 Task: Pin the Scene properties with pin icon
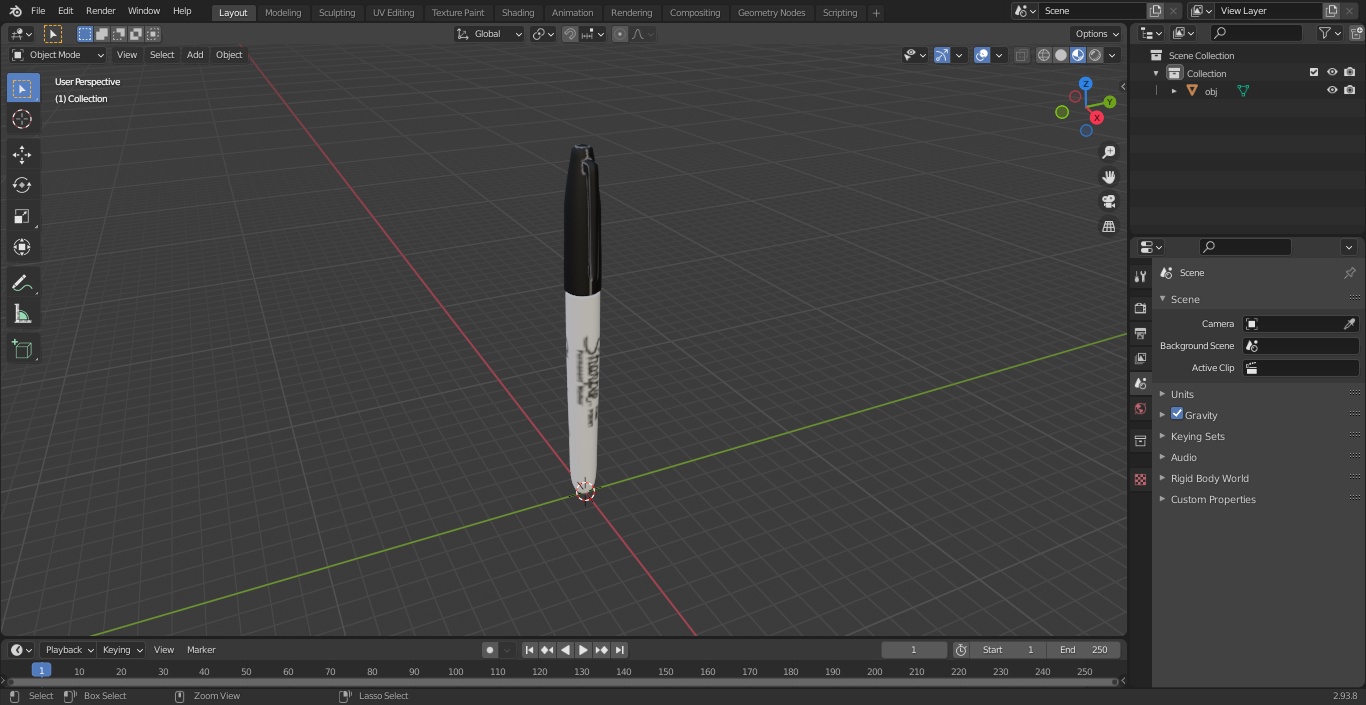[1349, 273]
